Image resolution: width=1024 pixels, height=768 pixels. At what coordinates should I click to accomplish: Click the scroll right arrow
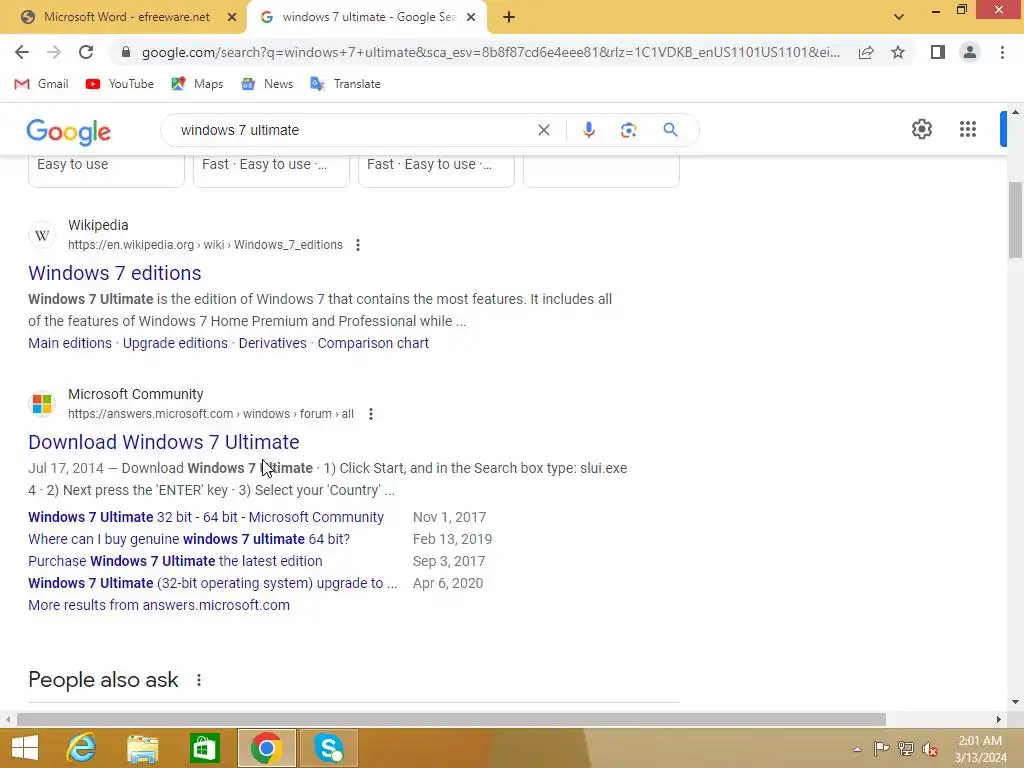tap(999, 720)
